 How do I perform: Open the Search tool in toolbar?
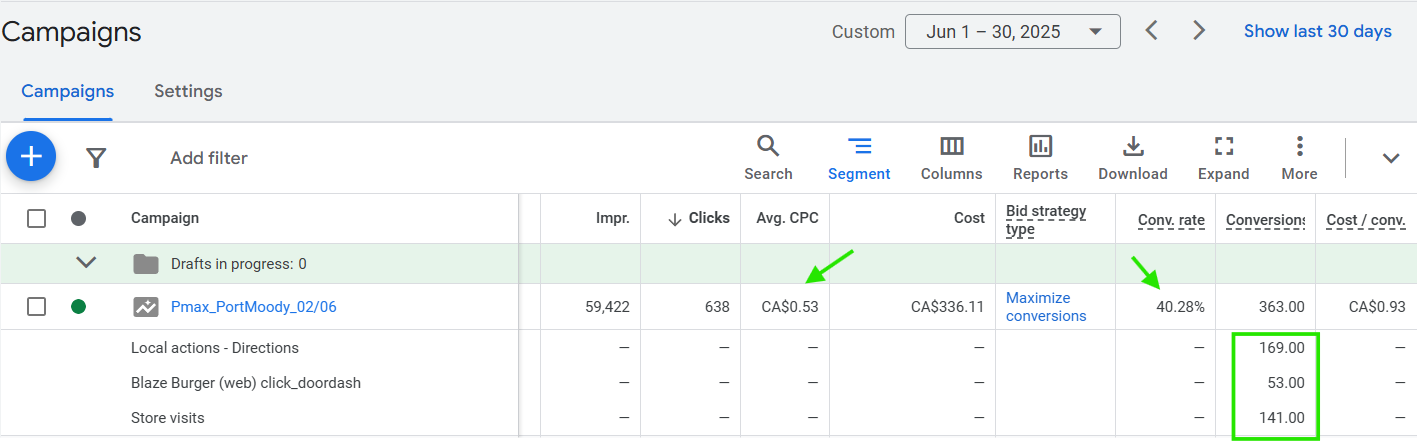[768, 158]
